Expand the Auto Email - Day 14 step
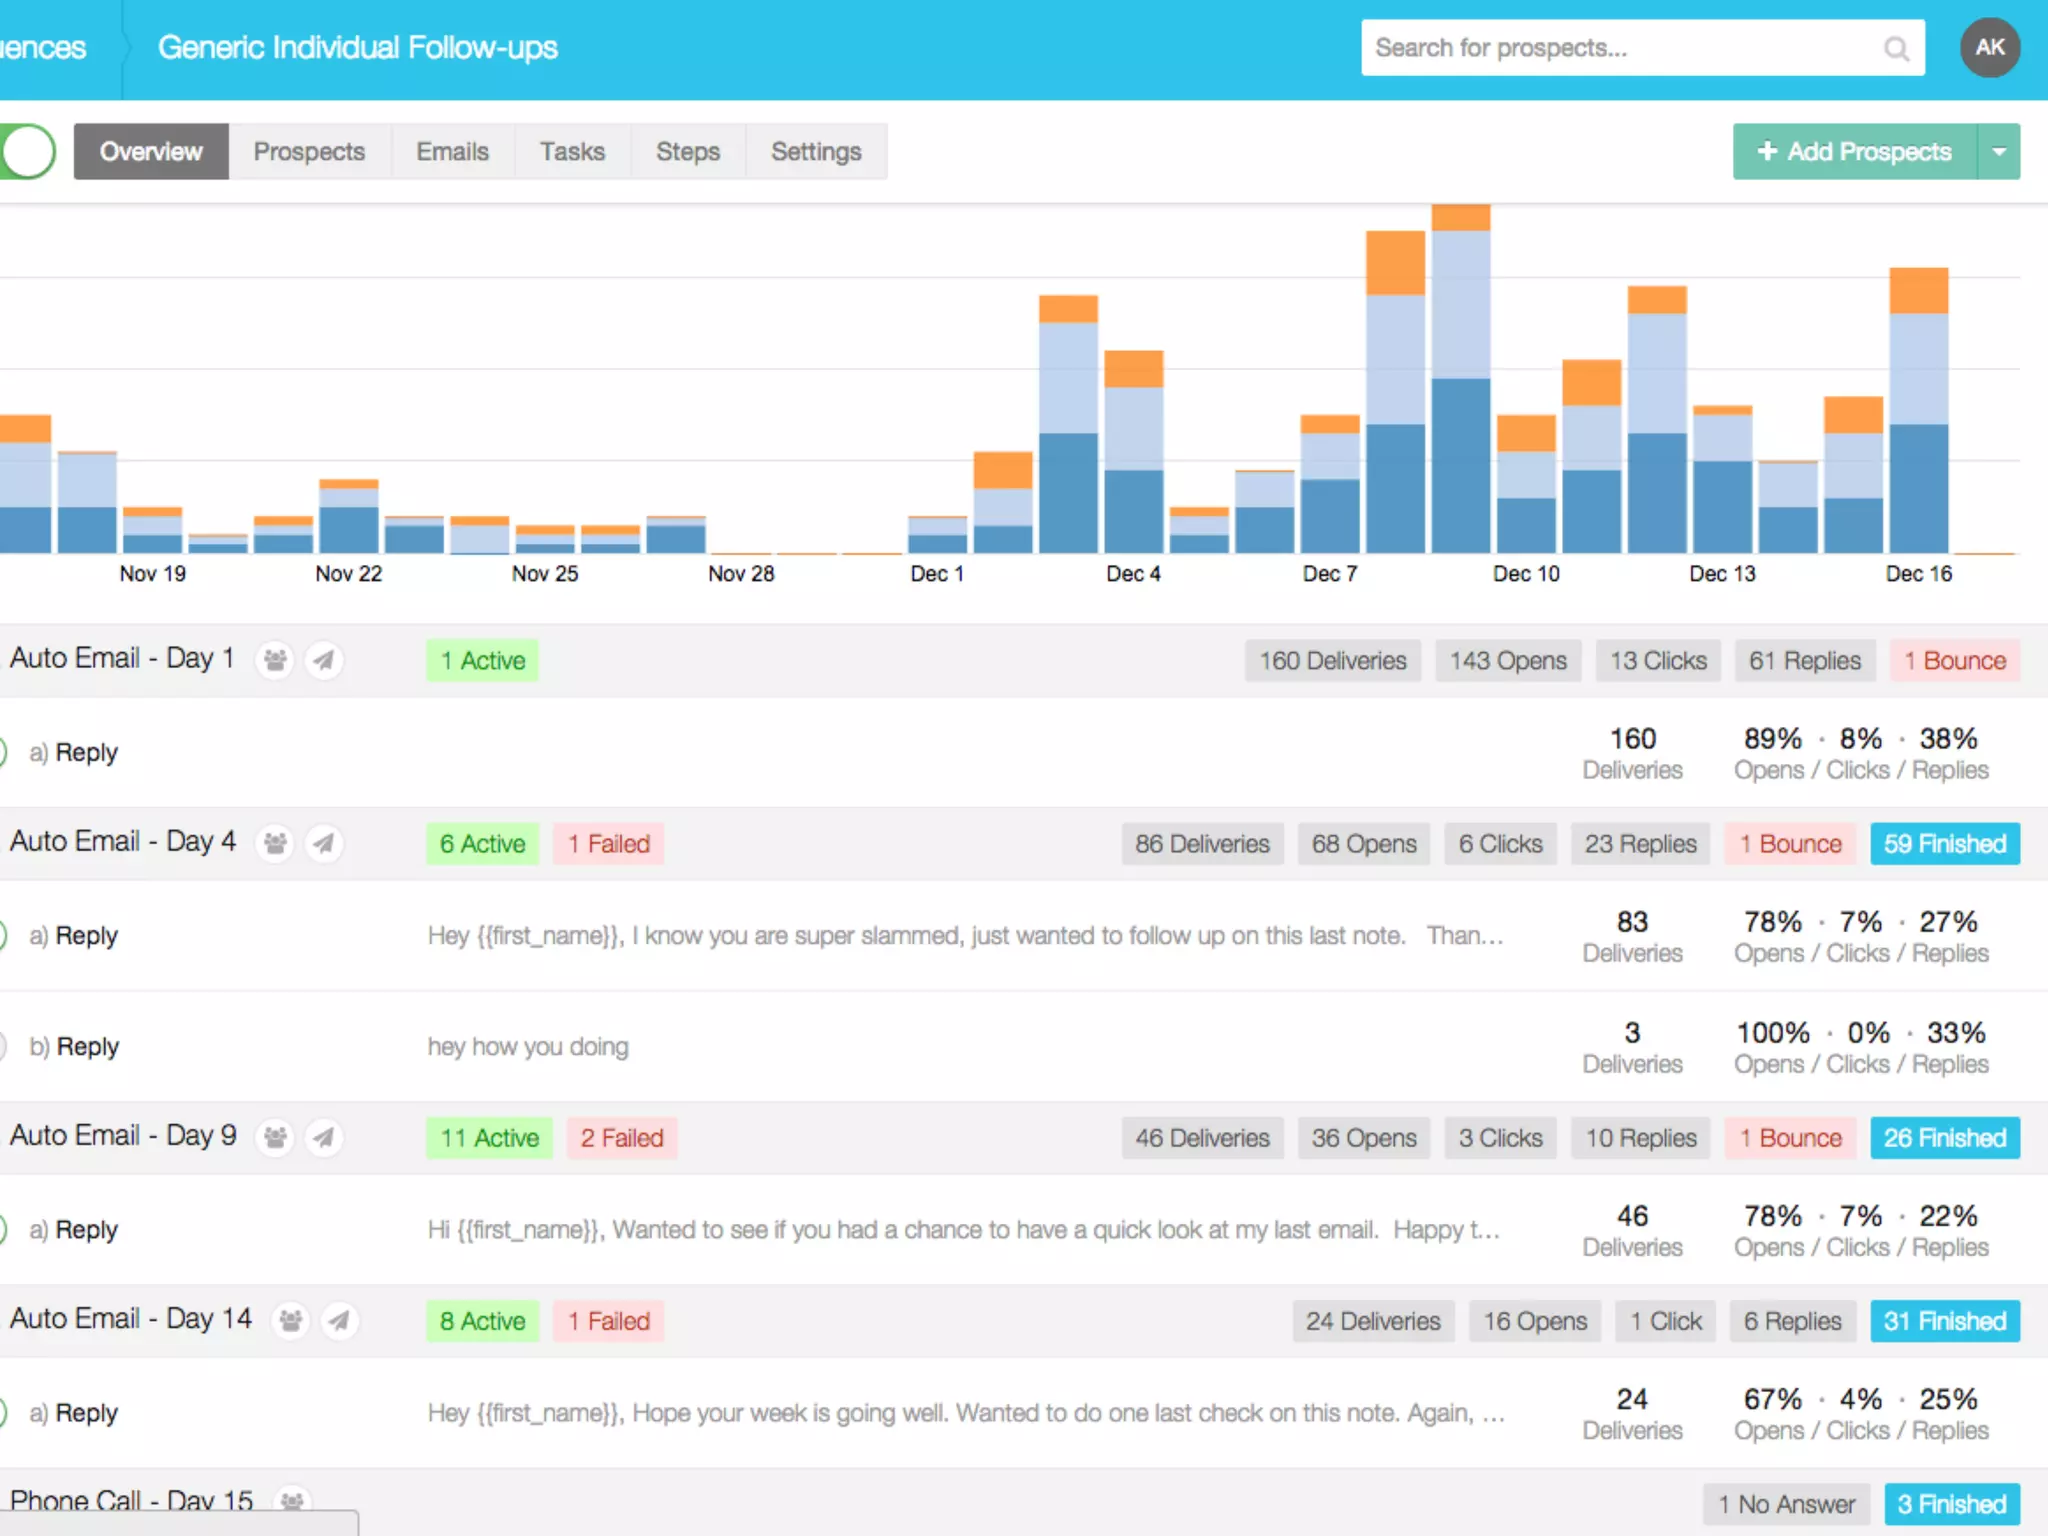The width and height of the screenshot is (2048, 1536). click(x=130, y=1319)
